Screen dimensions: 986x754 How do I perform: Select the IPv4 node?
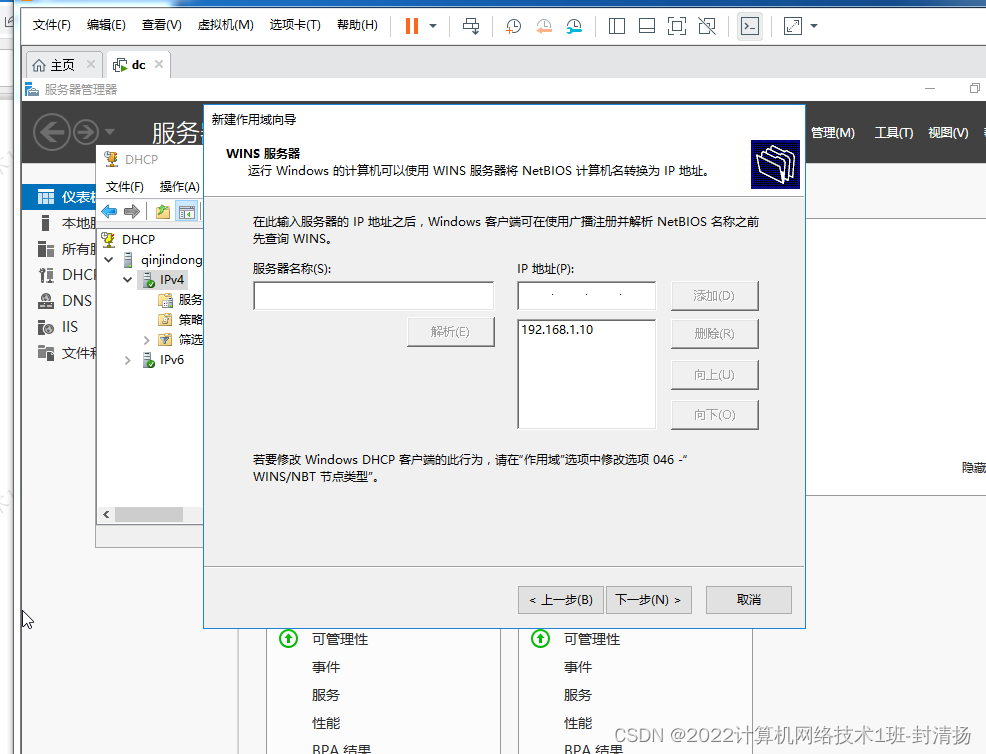point(171,280)
